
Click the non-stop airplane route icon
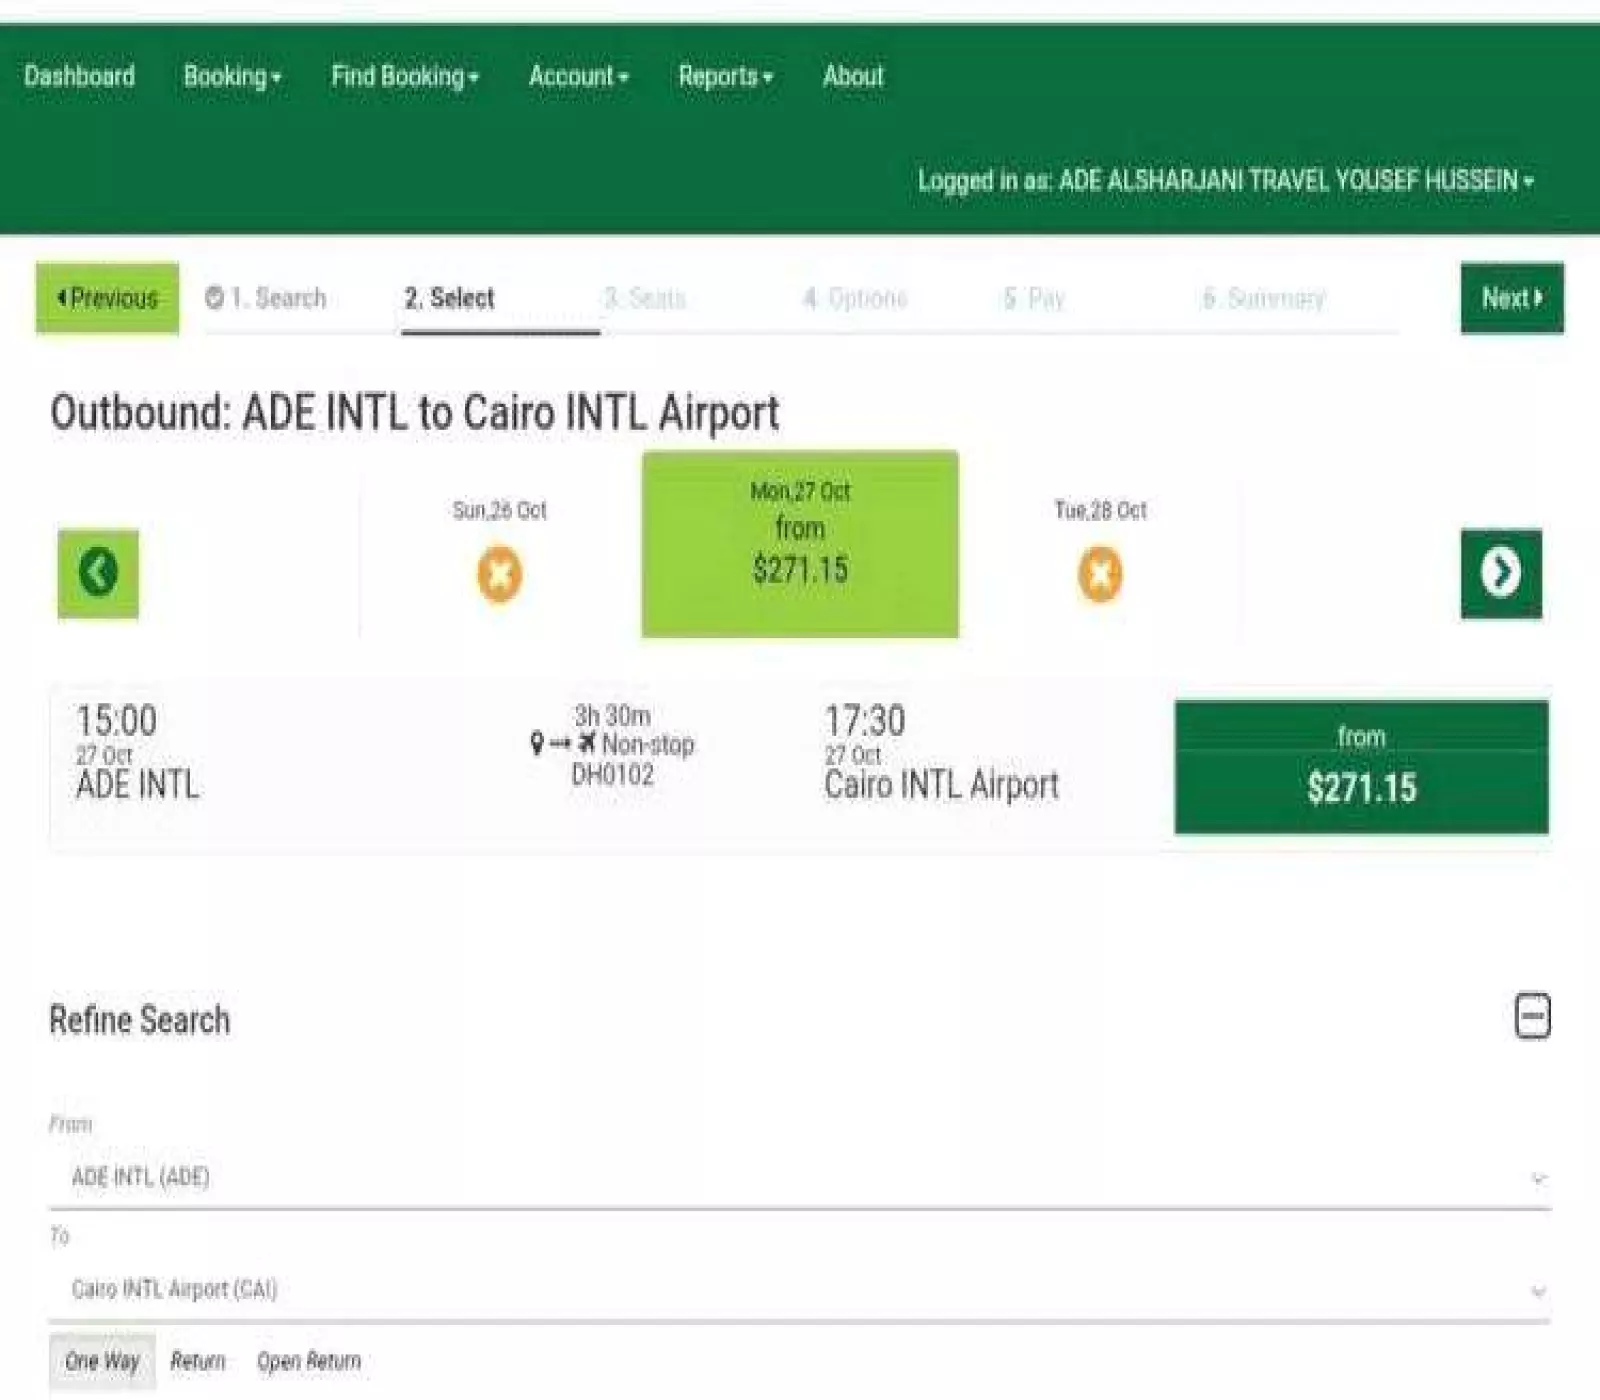pos(587,743)
